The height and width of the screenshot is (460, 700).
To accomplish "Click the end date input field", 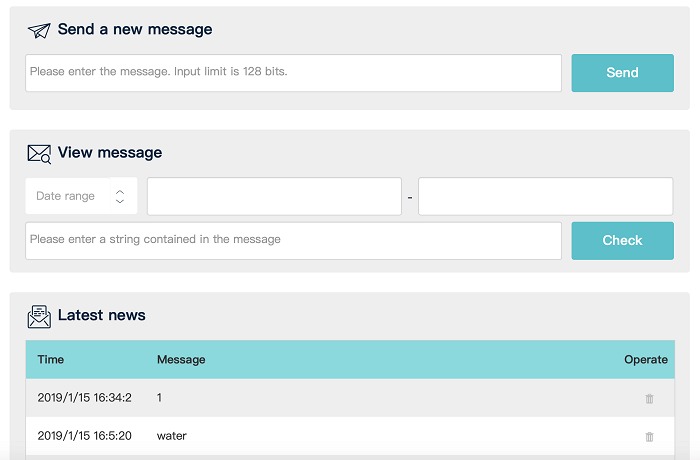I will pos(545,196).
